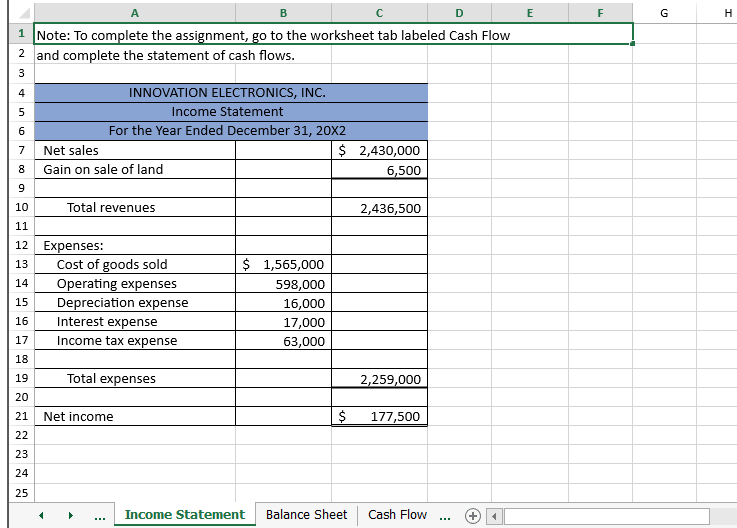Select cost of goods value 1,565,000

(283, 264)
